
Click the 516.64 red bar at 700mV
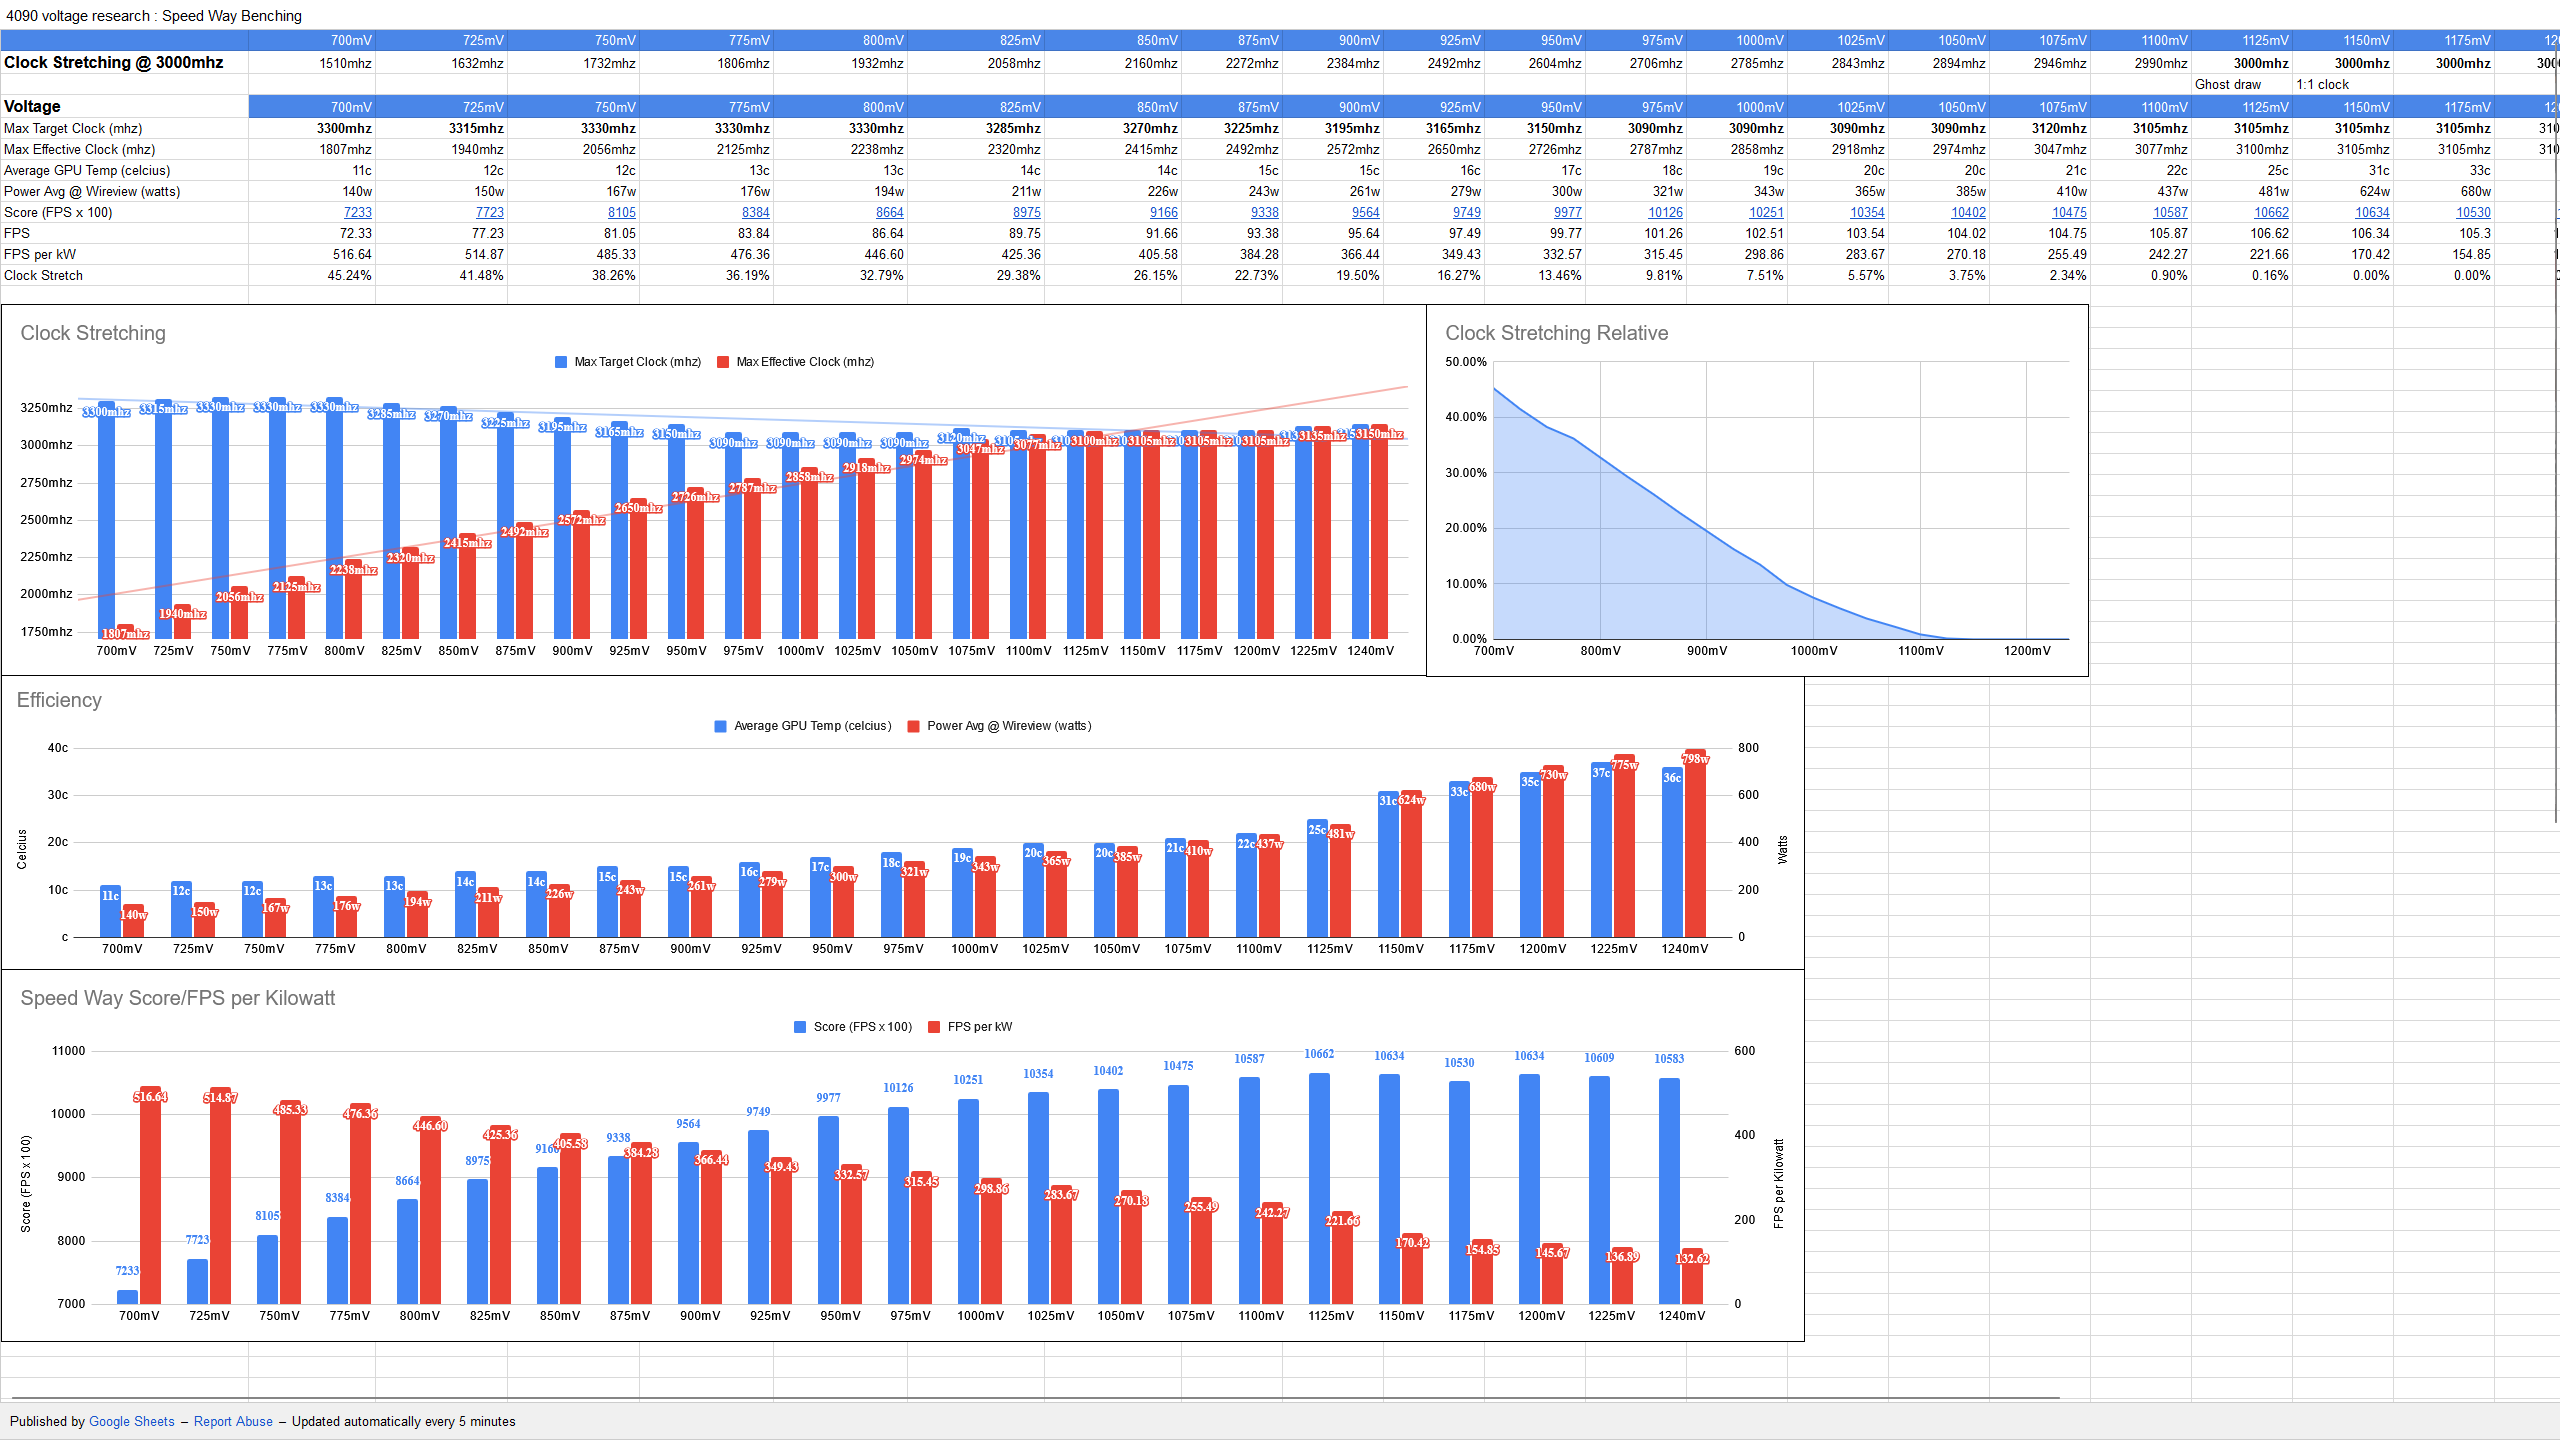tap(150, 1195)
